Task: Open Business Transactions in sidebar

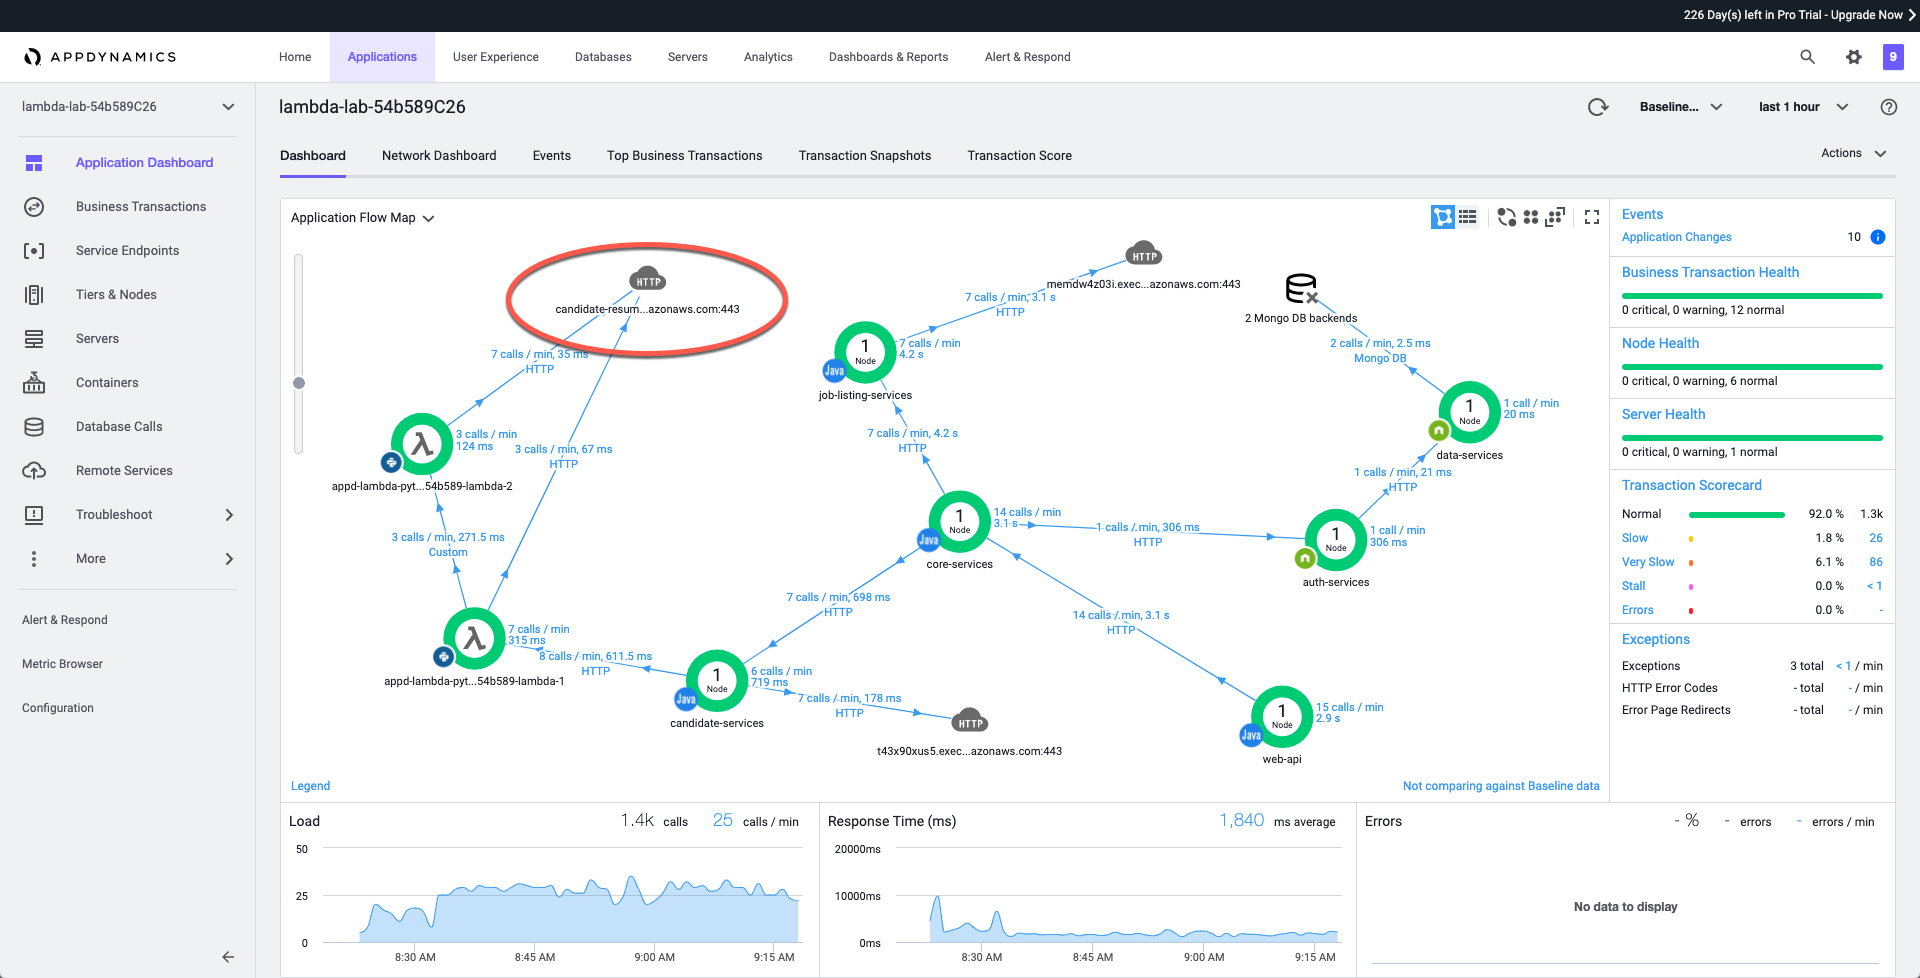Action: 141,207
